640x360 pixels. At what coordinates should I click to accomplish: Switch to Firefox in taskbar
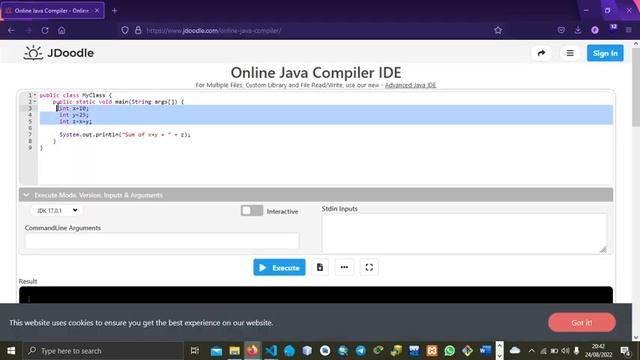coord(252,351)
